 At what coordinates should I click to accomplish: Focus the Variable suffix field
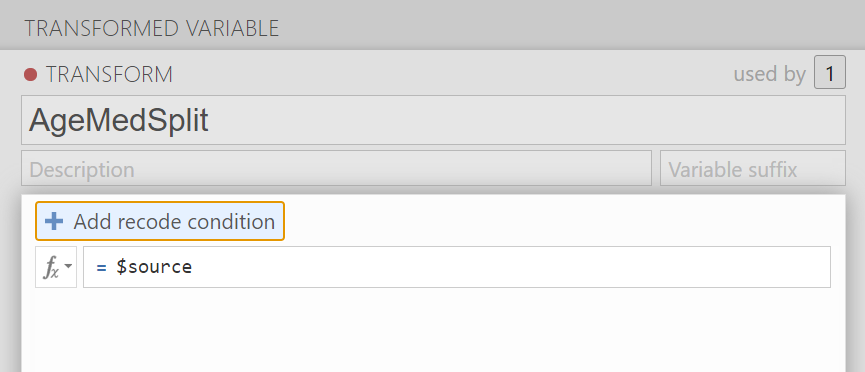(752, 168)
